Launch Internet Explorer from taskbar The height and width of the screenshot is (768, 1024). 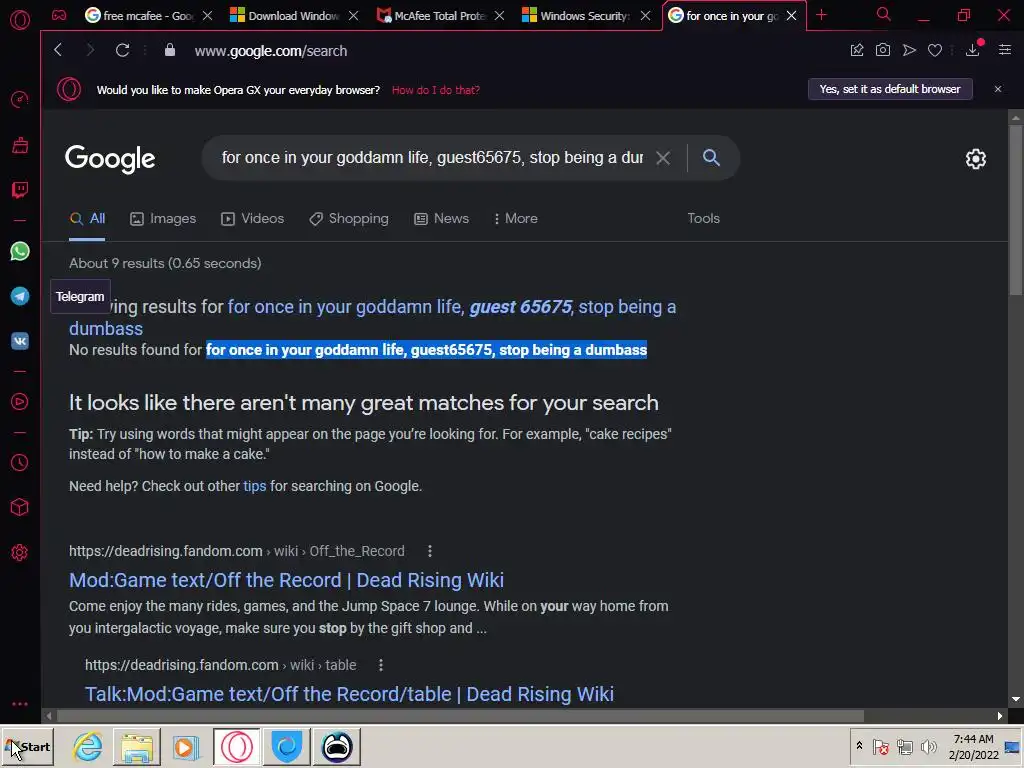coord(87,747)
